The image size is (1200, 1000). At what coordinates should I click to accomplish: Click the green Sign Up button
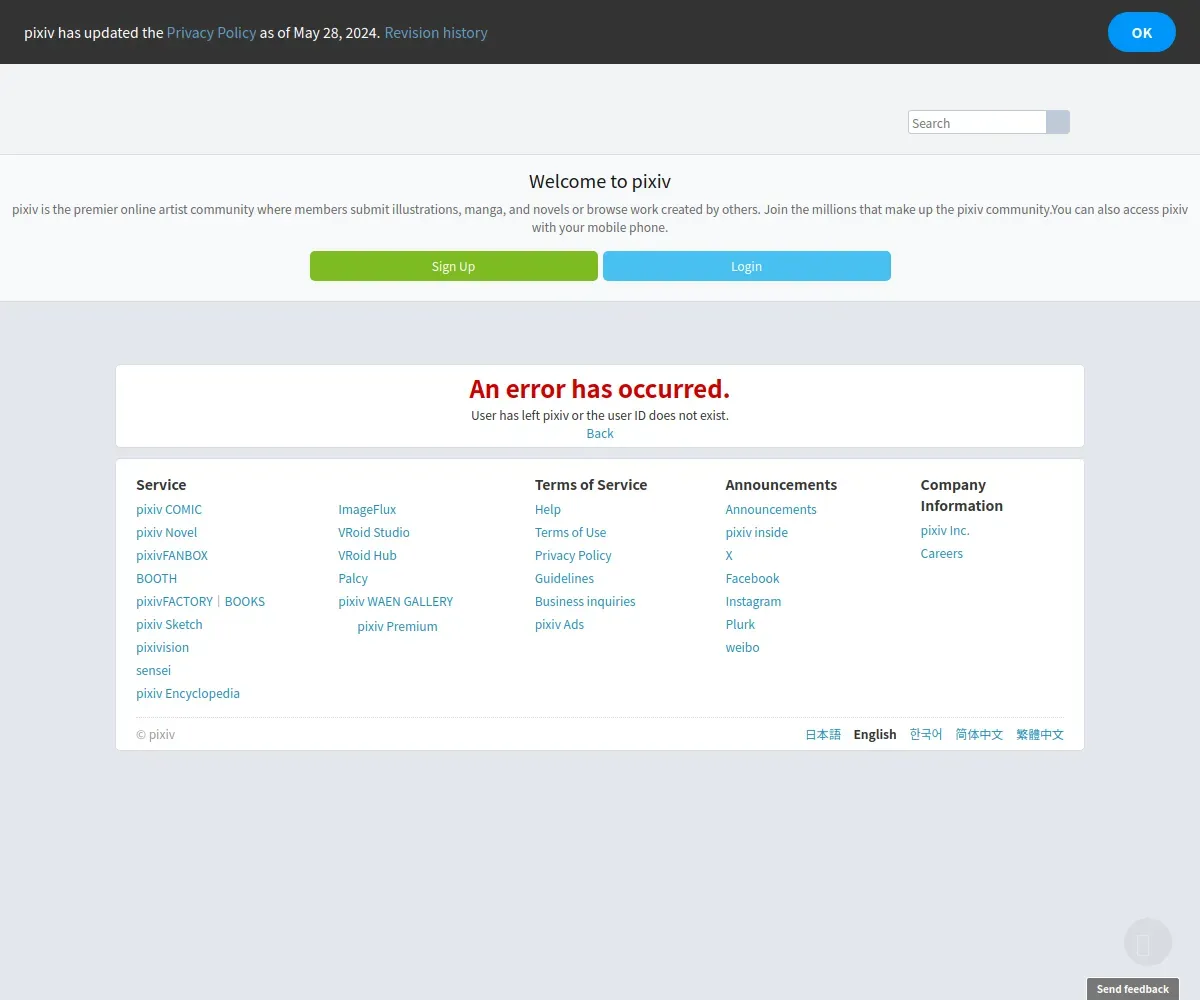454,266
